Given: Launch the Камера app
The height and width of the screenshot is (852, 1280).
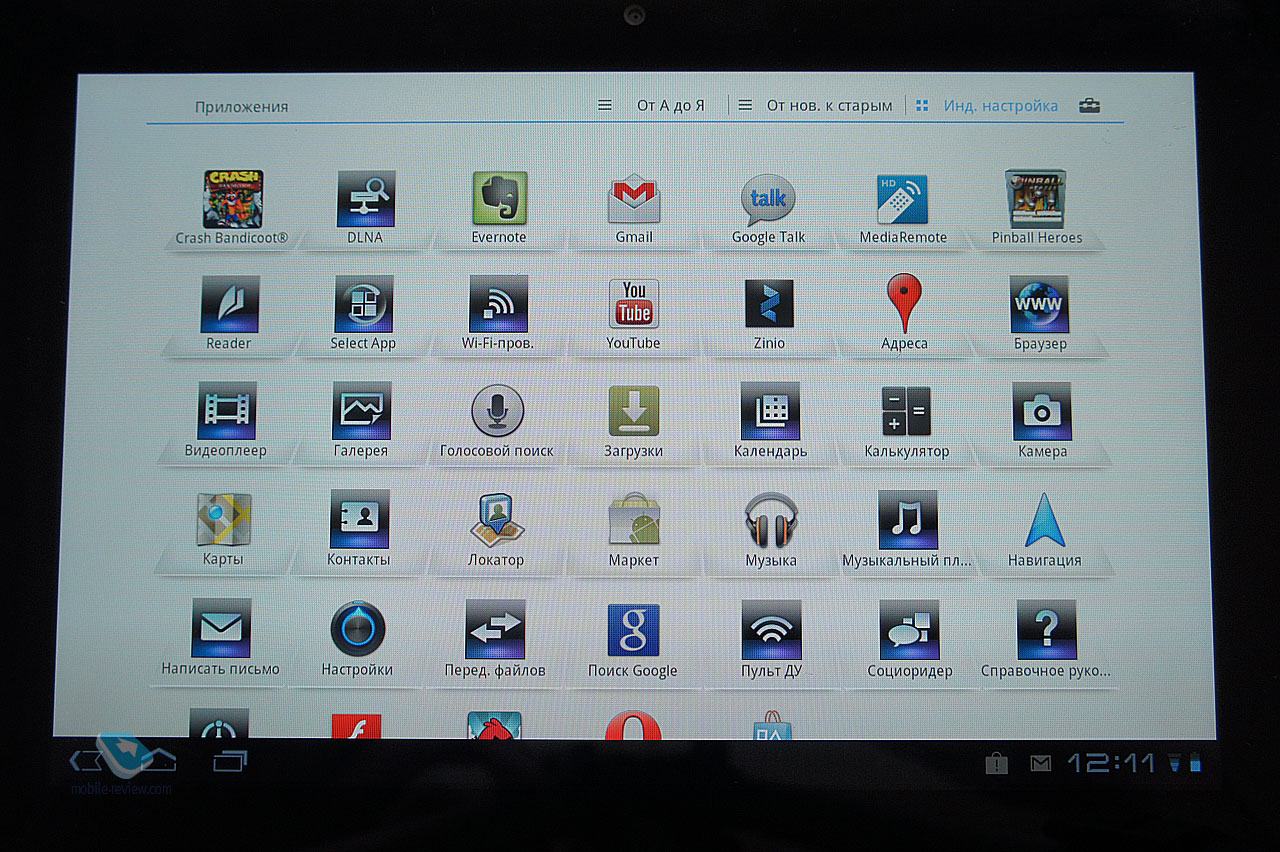Looking at the screenshot, I should [x=1042, y=412].
